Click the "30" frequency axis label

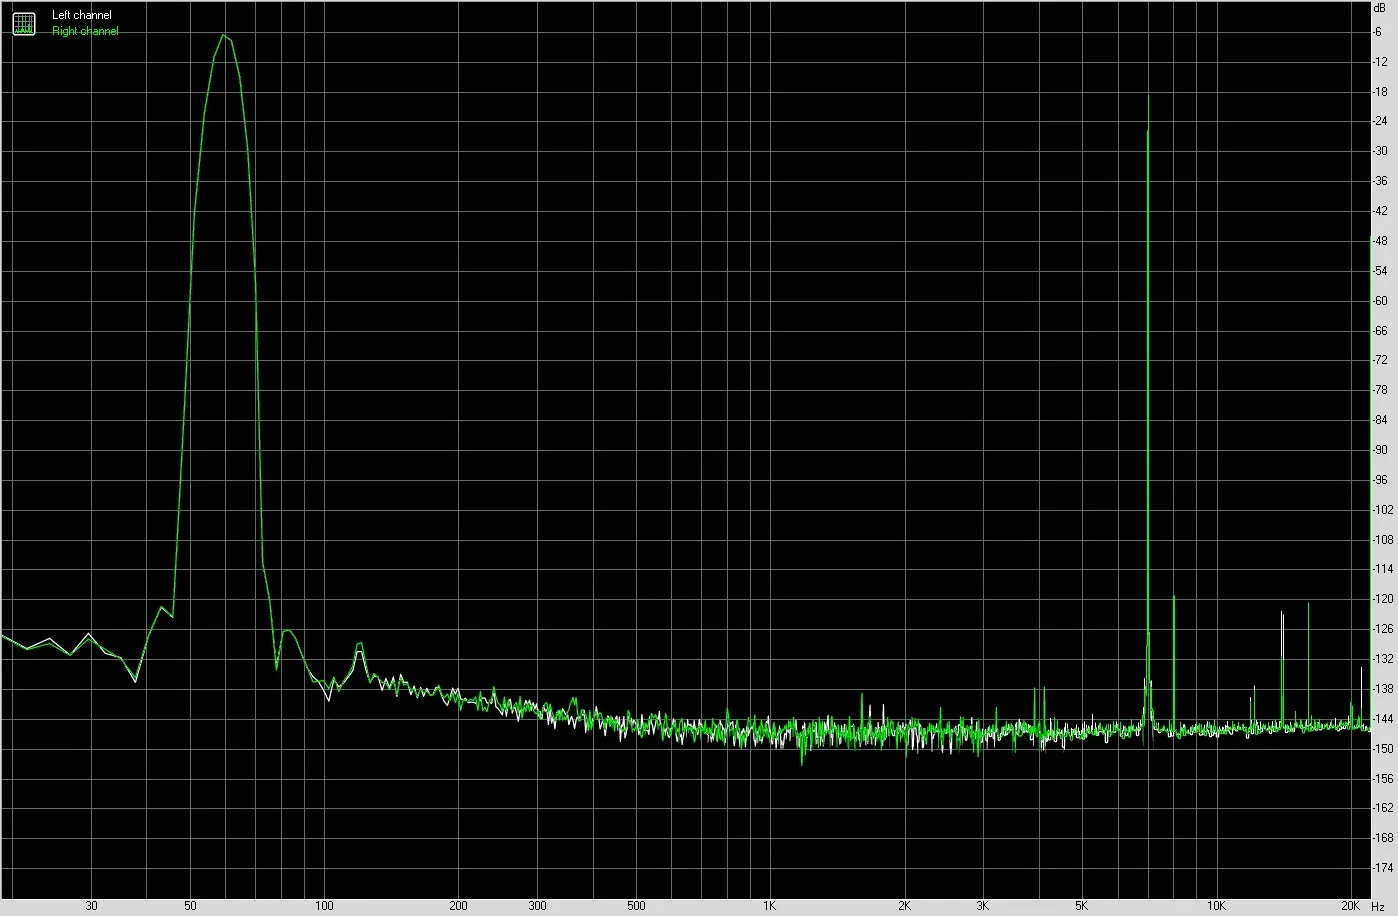coord(92,906)
